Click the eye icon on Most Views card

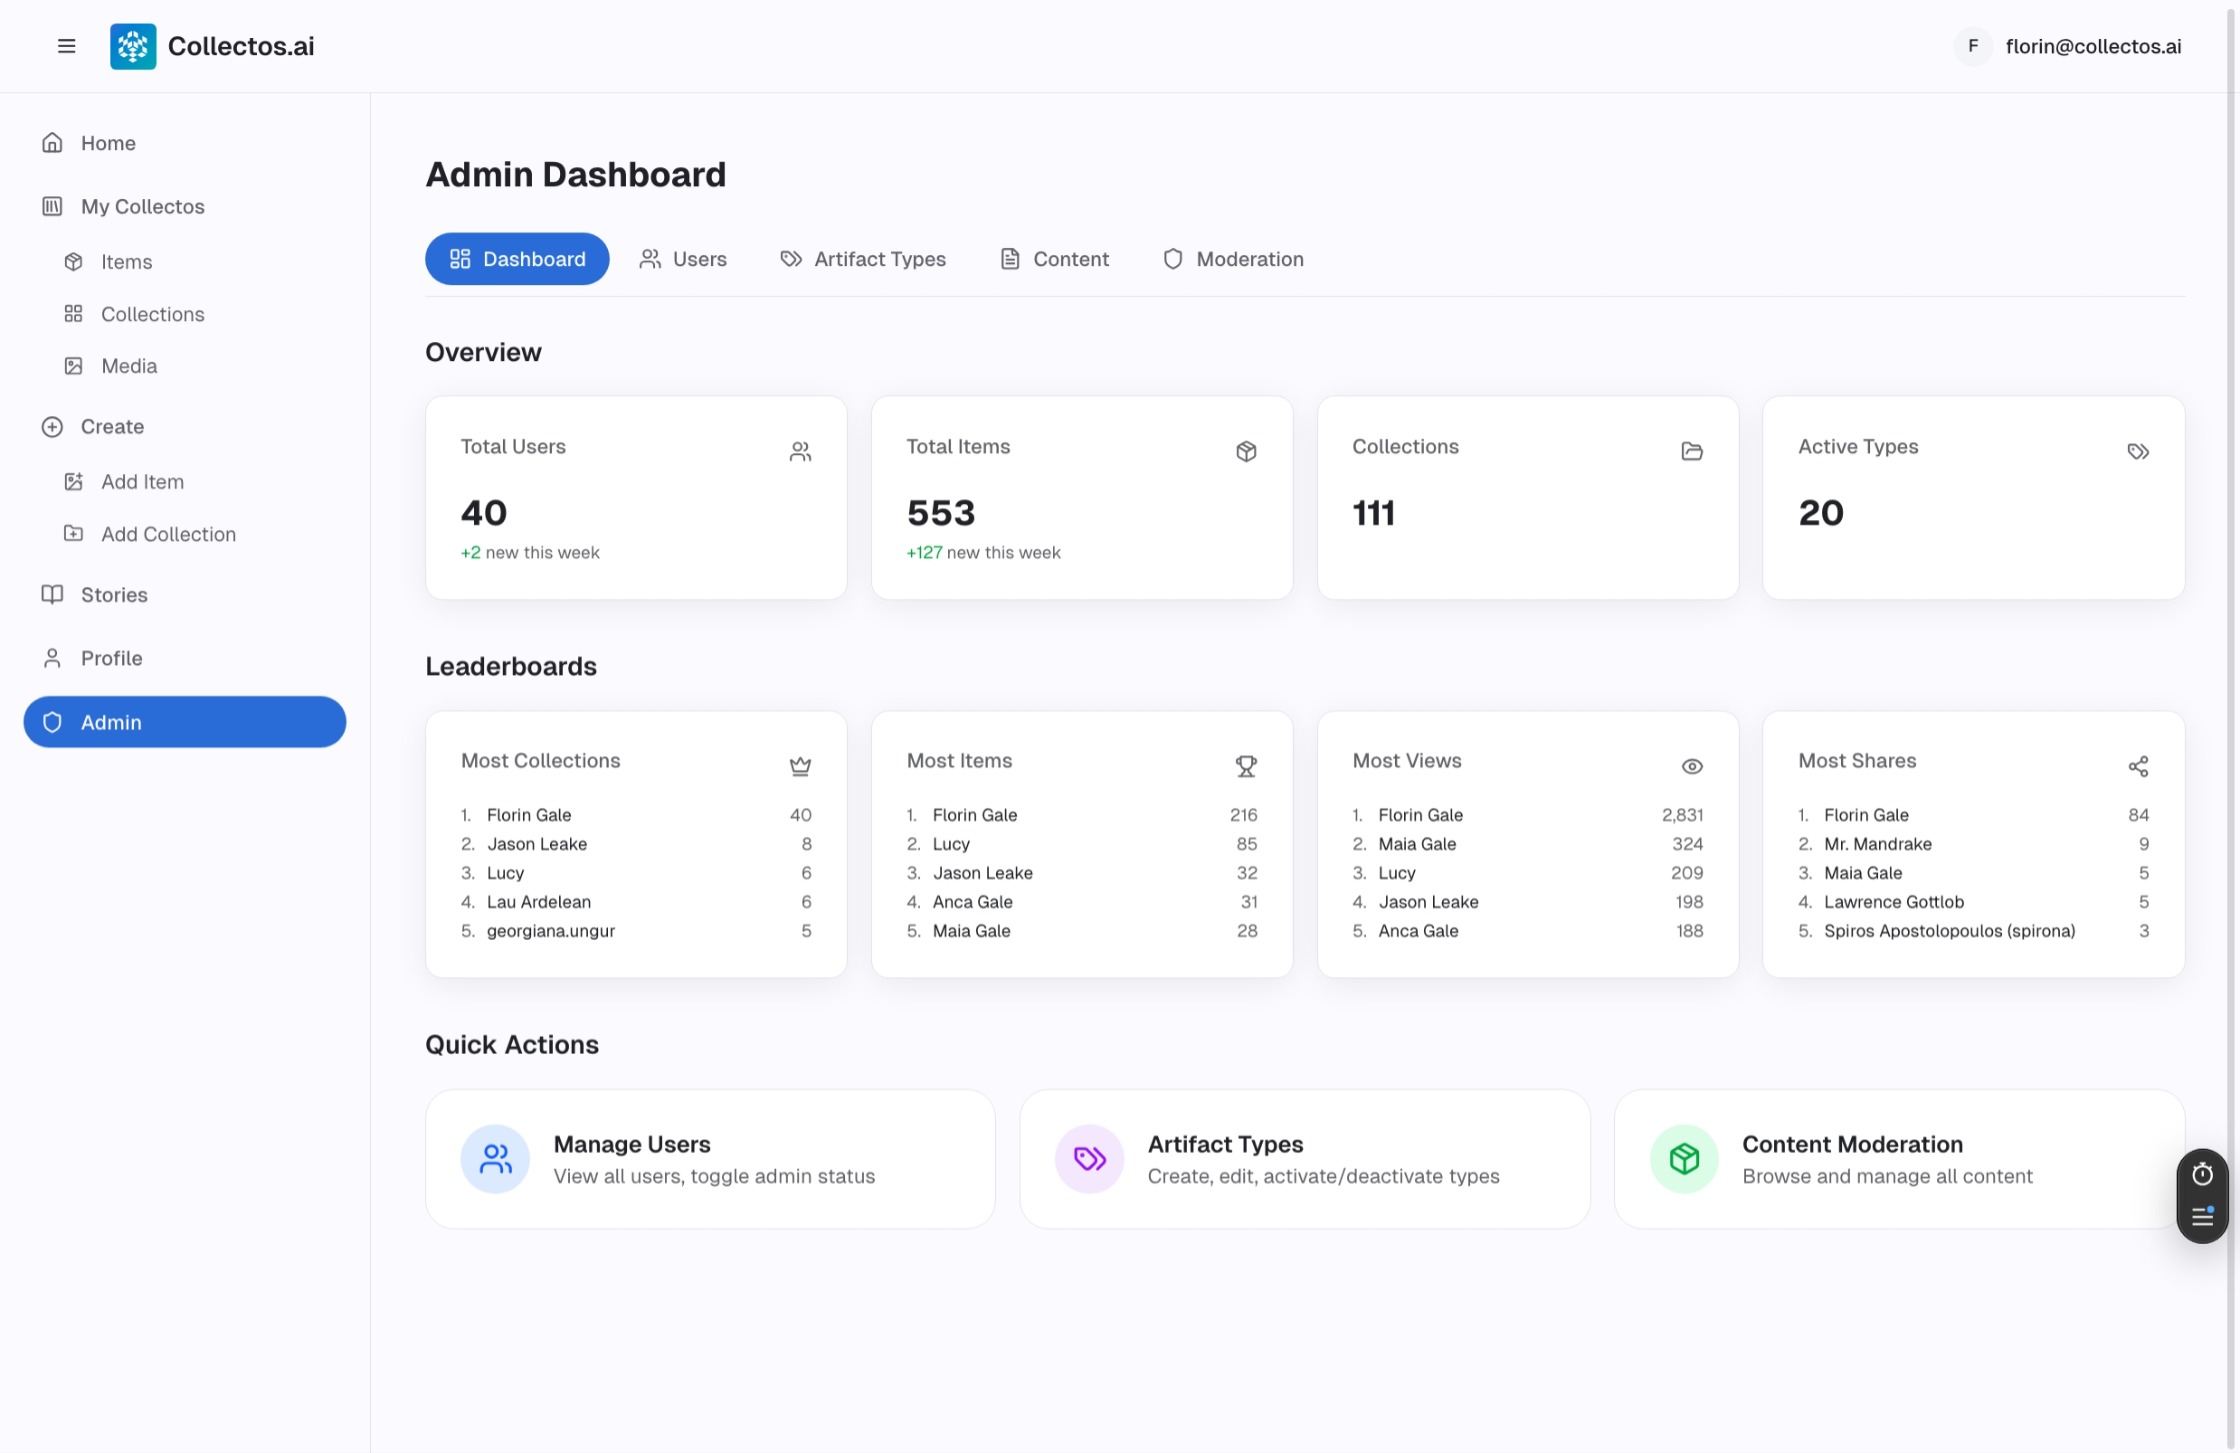click(x=1691, y=766)
